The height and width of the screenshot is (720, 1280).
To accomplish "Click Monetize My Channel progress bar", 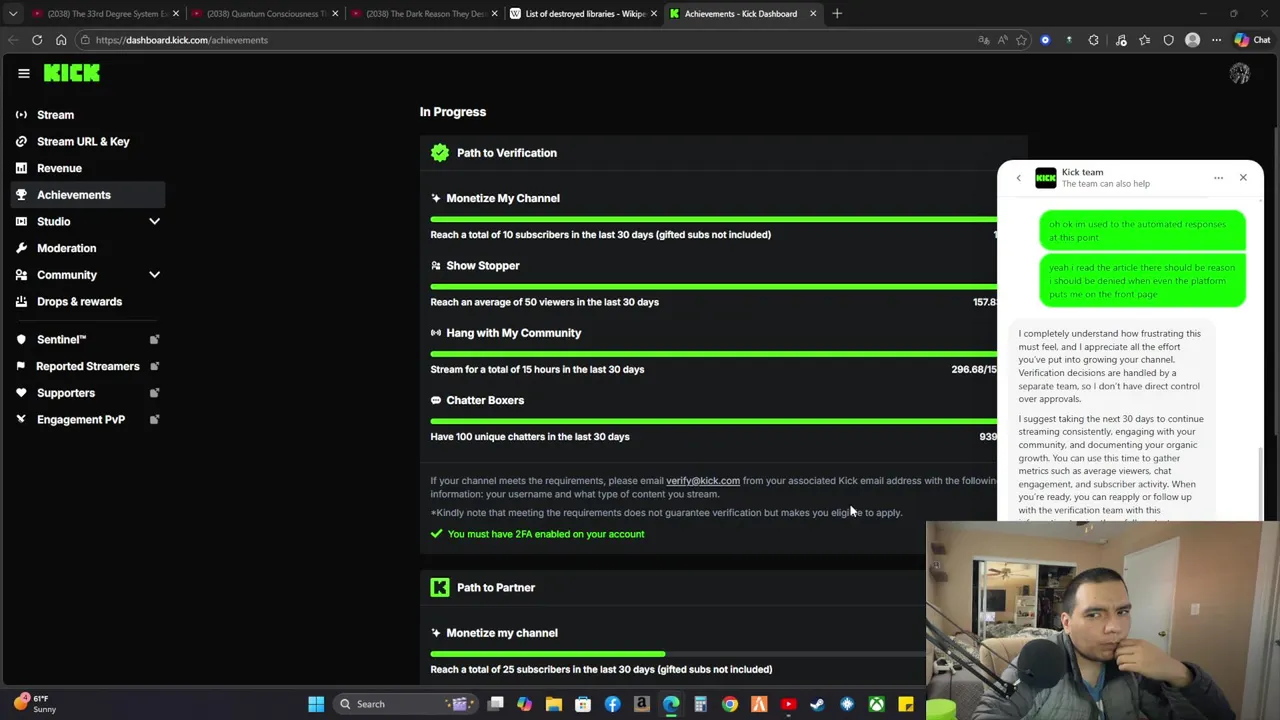I will (713, 219).
